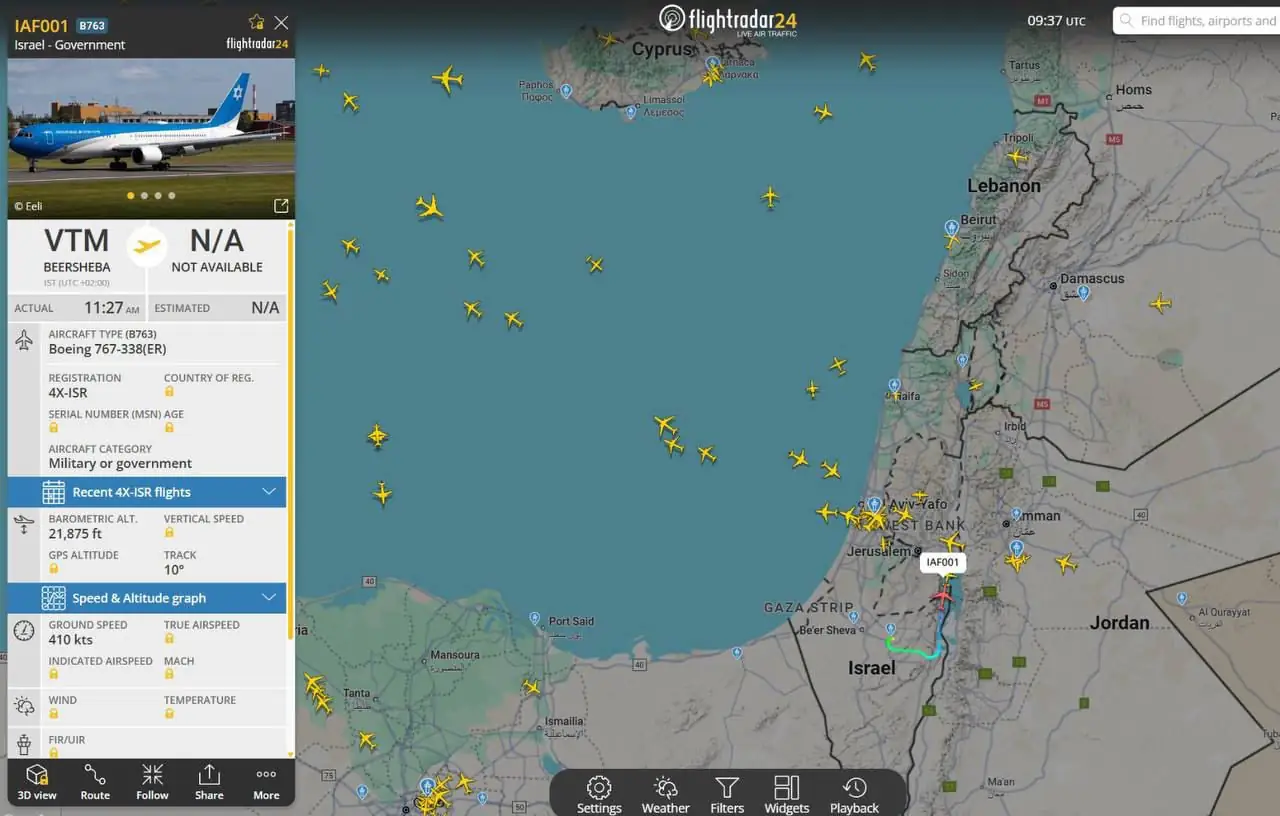The width and height of the screenshot is (1280, 816).
Task: Open map Settings gear
Action: (x=599, y=794)
